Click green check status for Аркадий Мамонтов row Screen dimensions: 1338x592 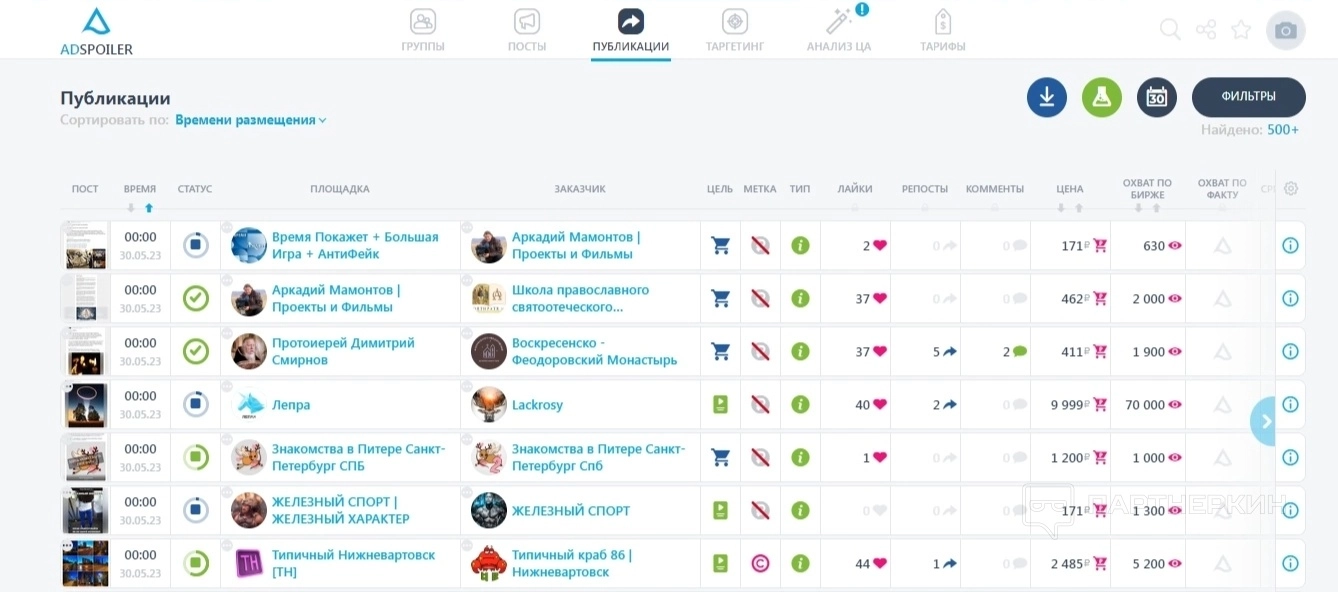point(196,298)
